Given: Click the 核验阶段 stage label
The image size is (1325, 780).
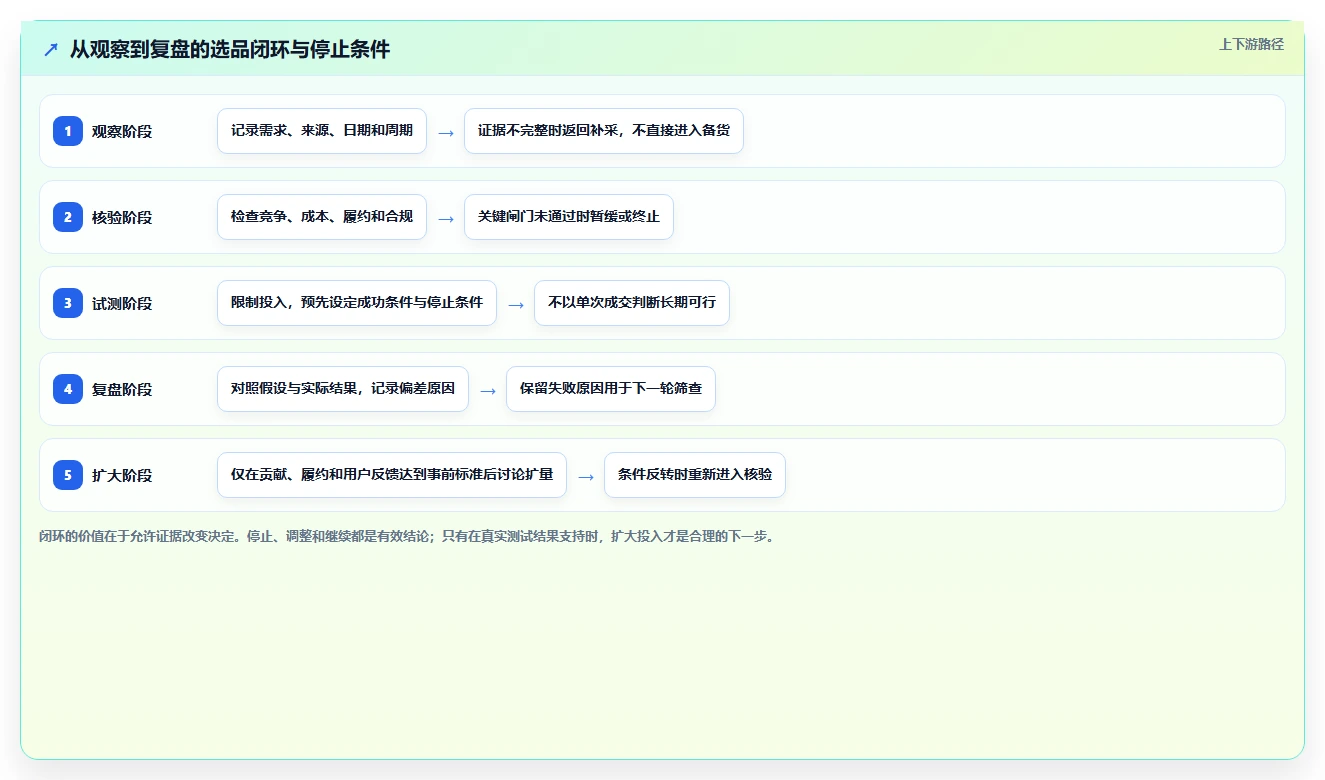Looking at the screenshot, I should pos(122,217).
